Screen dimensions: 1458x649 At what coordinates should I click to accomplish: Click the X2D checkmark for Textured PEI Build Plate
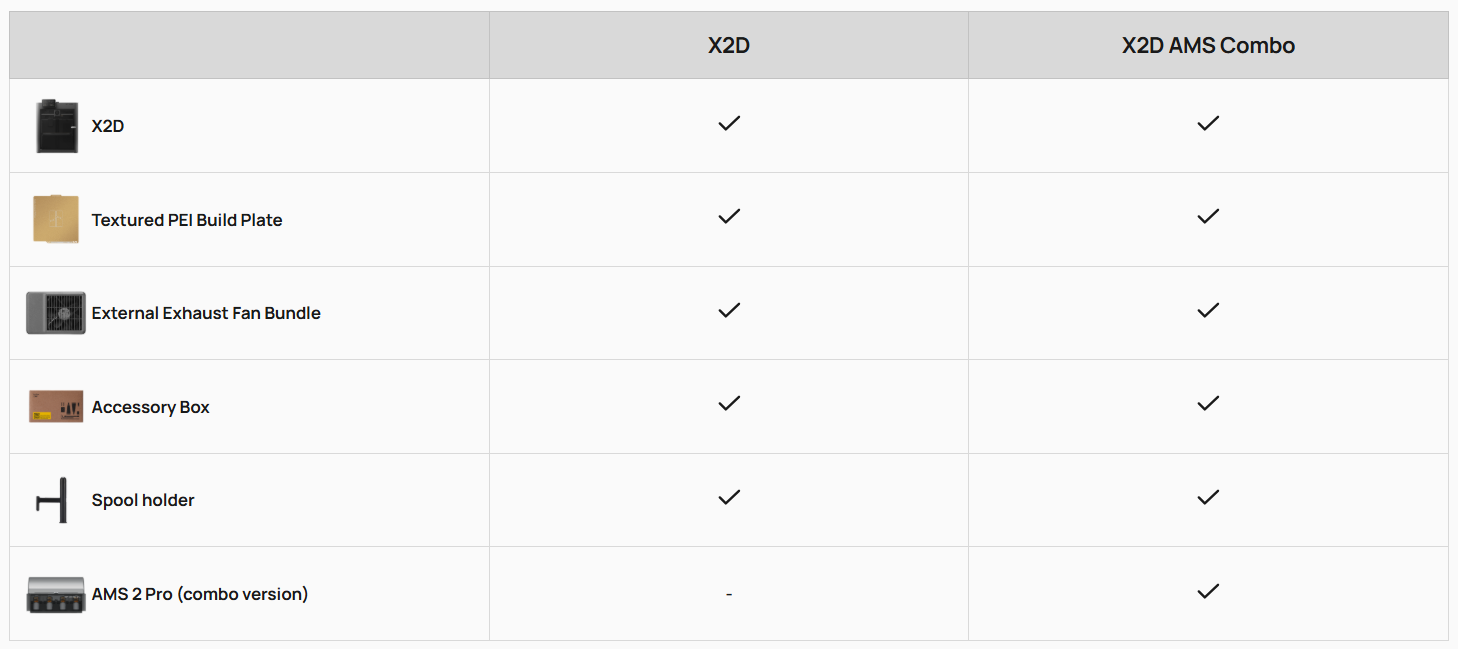pyautogui.click(x=729, y=217)
